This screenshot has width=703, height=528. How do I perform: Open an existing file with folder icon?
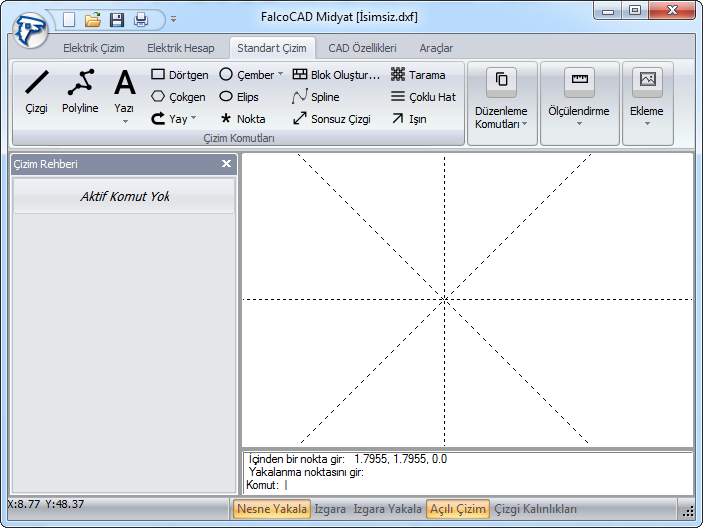pyautogui.click(x=93, y=20)
